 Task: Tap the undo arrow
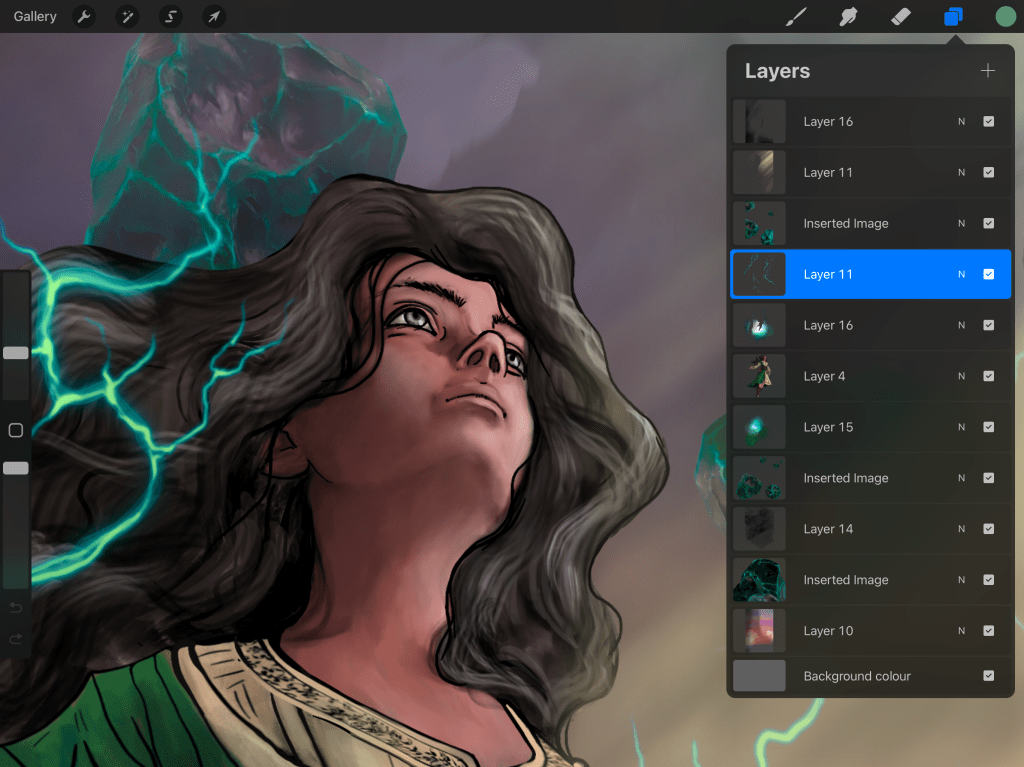[x=15, y=607]
